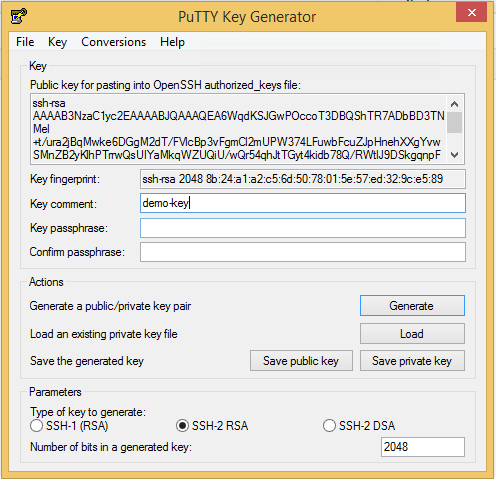Click Save private key button
This screenshot has width=496, height=479.
[x=412, y=361]
